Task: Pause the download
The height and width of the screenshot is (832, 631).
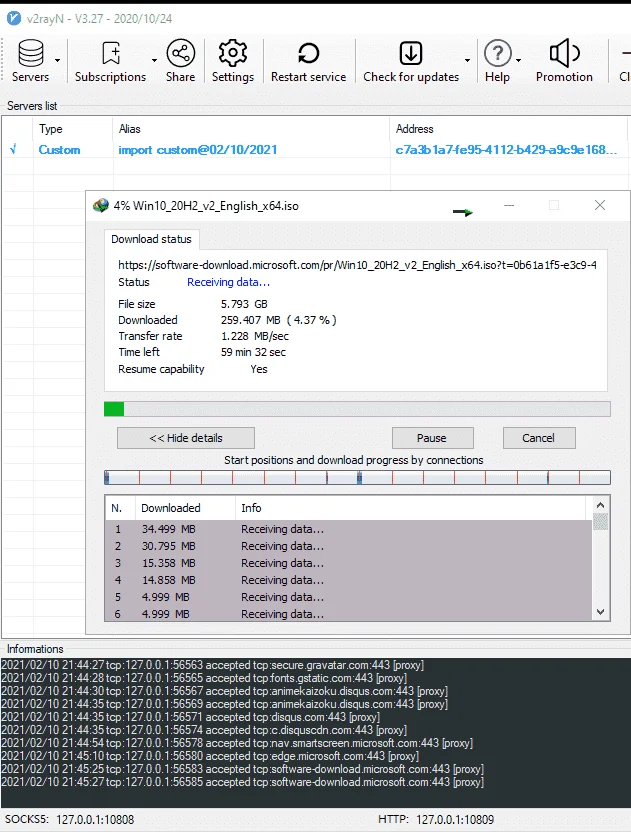Action: [x=432, y=438]
